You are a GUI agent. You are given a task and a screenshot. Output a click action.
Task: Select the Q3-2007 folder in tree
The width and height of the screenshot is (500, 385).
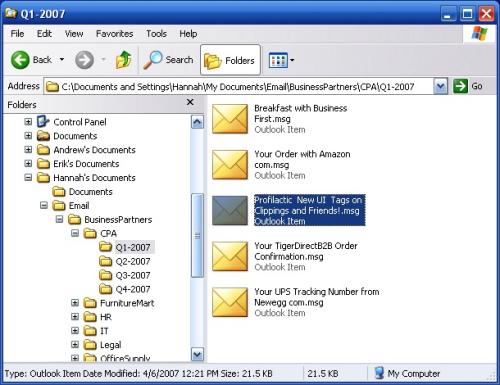click(x=125, y=275)
